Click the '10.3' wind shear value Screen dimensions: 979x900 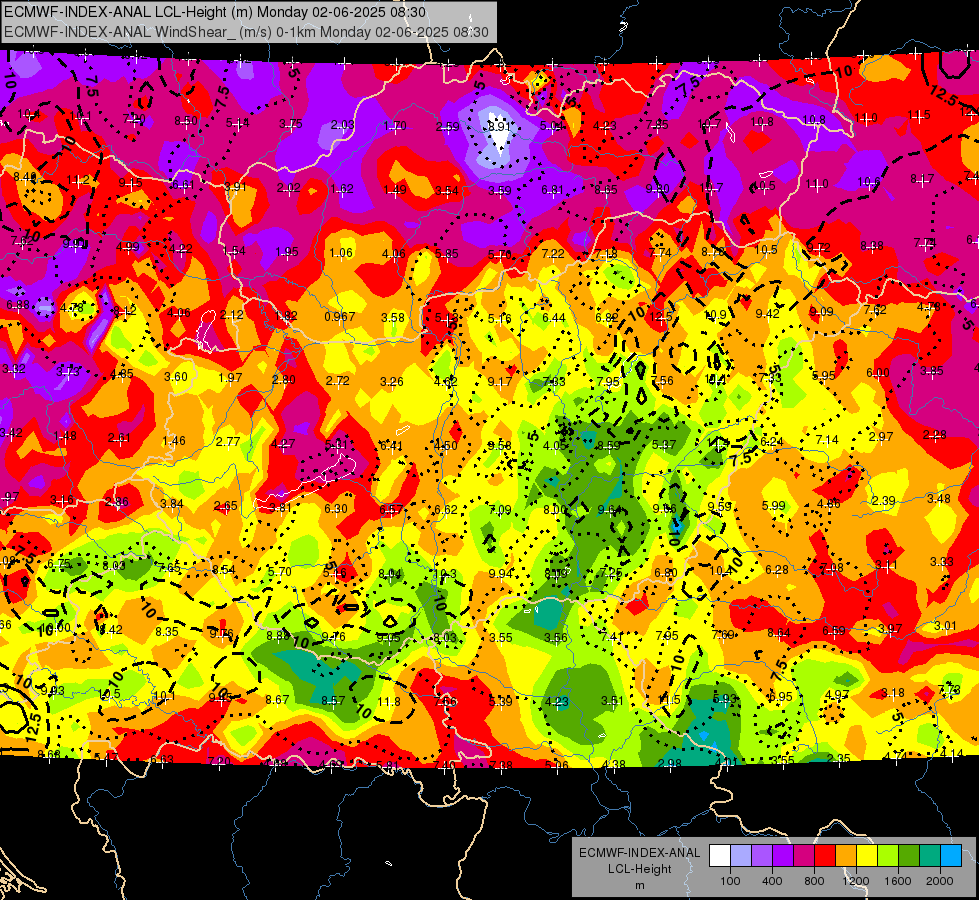pos(445,573)
